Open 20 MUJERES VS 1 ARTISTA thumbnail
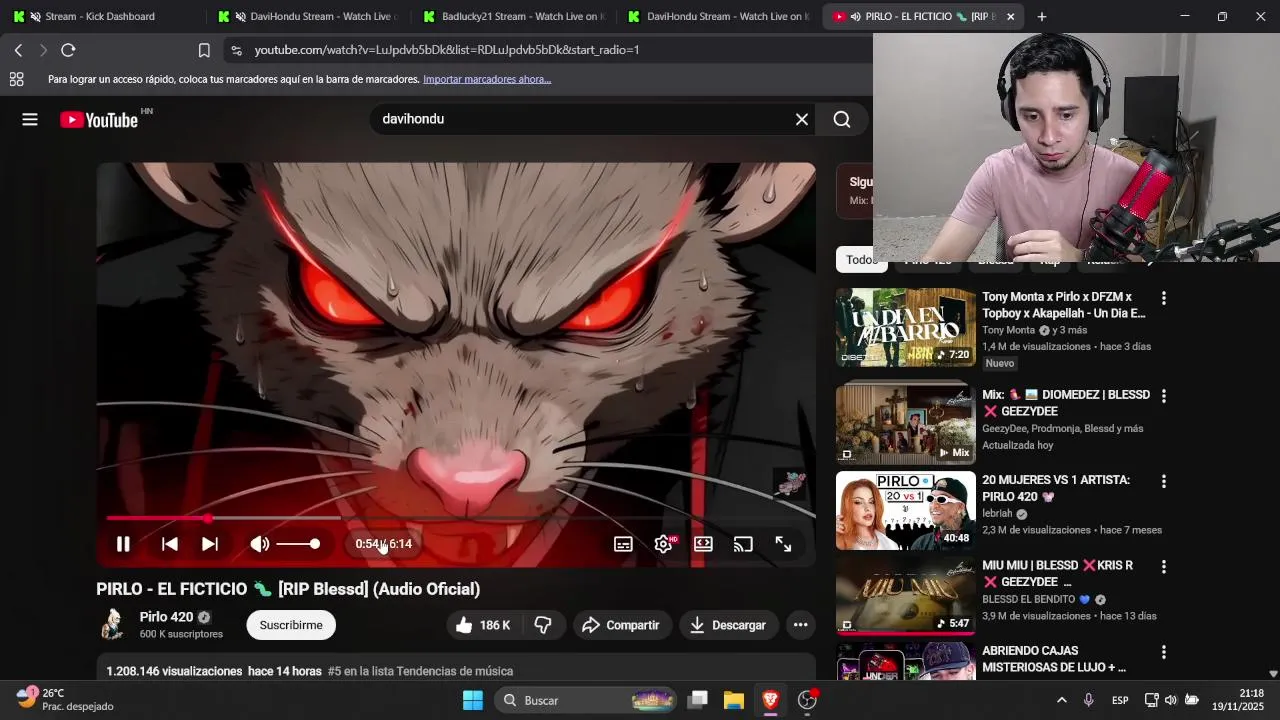Screen dimensions: 1280x720 coord(906,510)
